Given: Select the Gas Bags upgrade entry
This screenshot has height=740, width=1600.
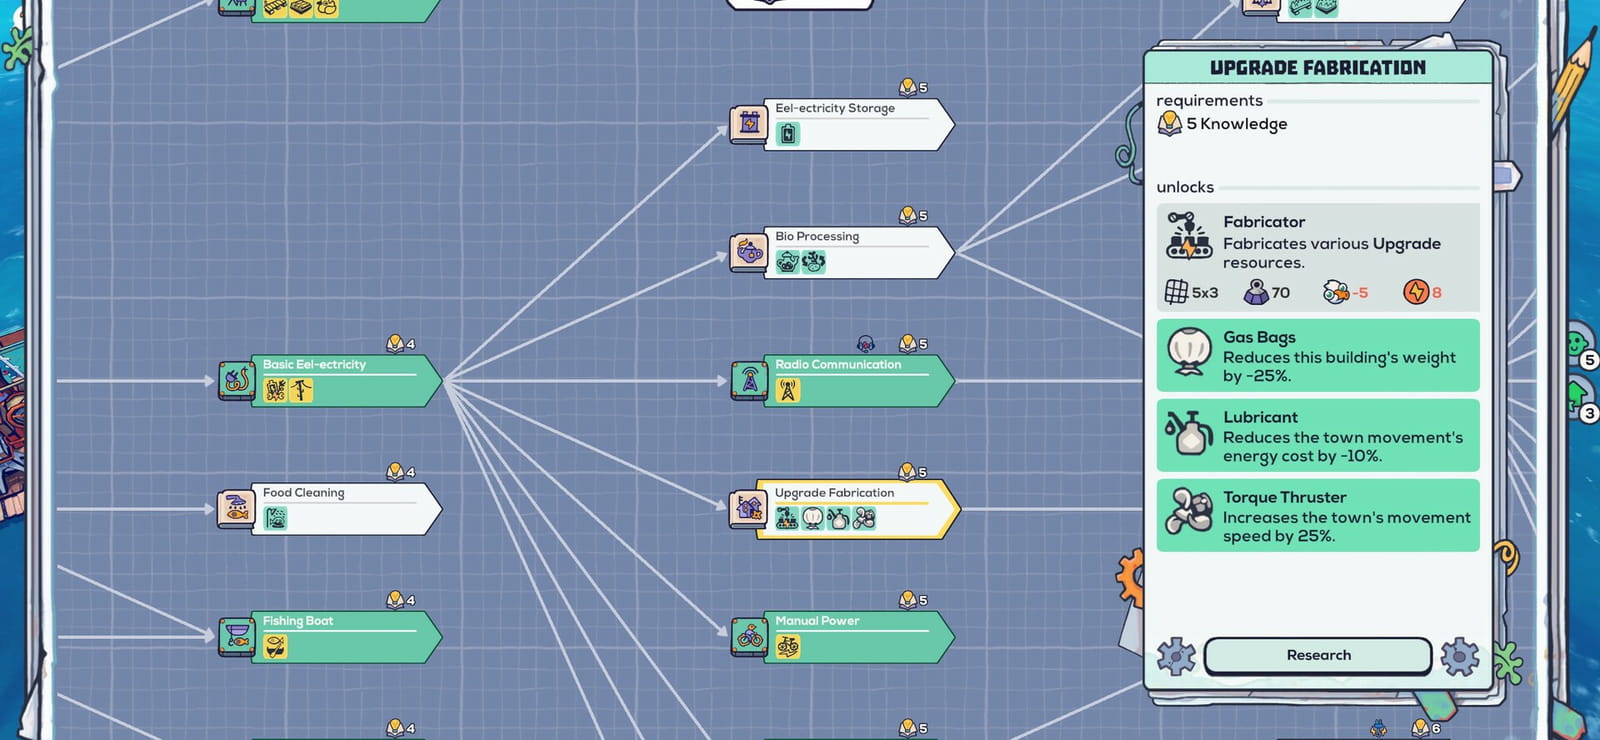Looking at the screenshot, I should point(1318,355).
